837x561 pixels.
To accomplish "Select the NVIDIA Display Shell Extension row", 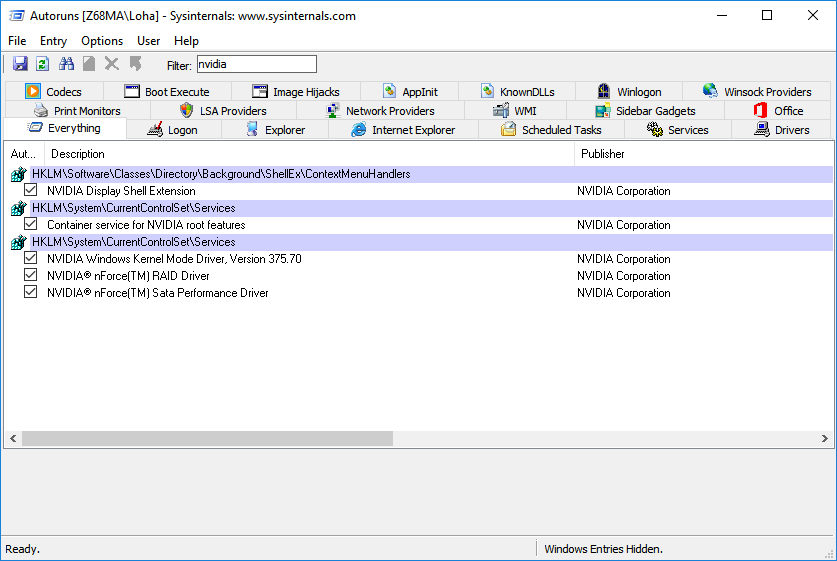I will [418, 191].
